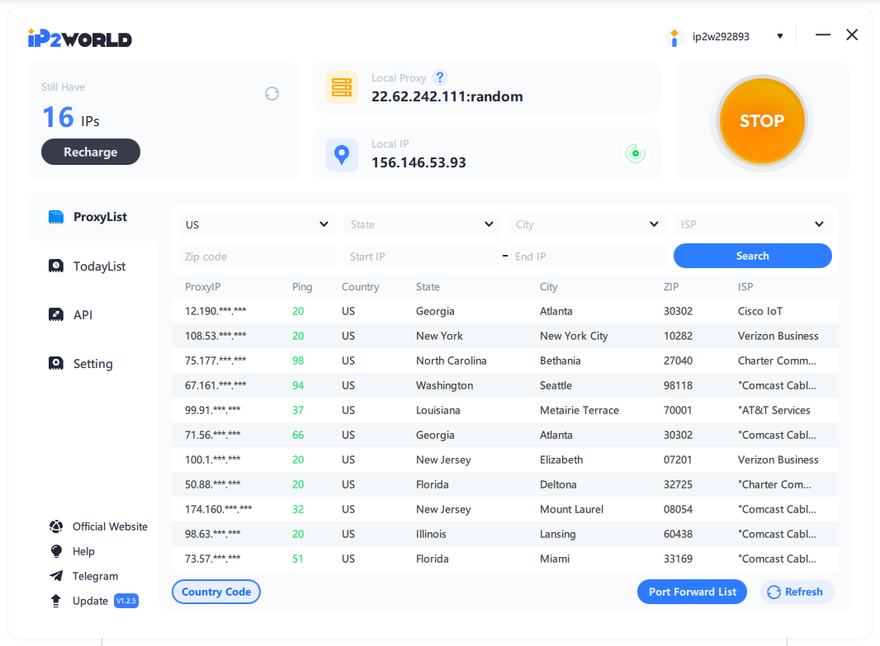Screen dimensions: 880x646
Task: Expand the ISP dropdown filter
Action: pos(751,225)
